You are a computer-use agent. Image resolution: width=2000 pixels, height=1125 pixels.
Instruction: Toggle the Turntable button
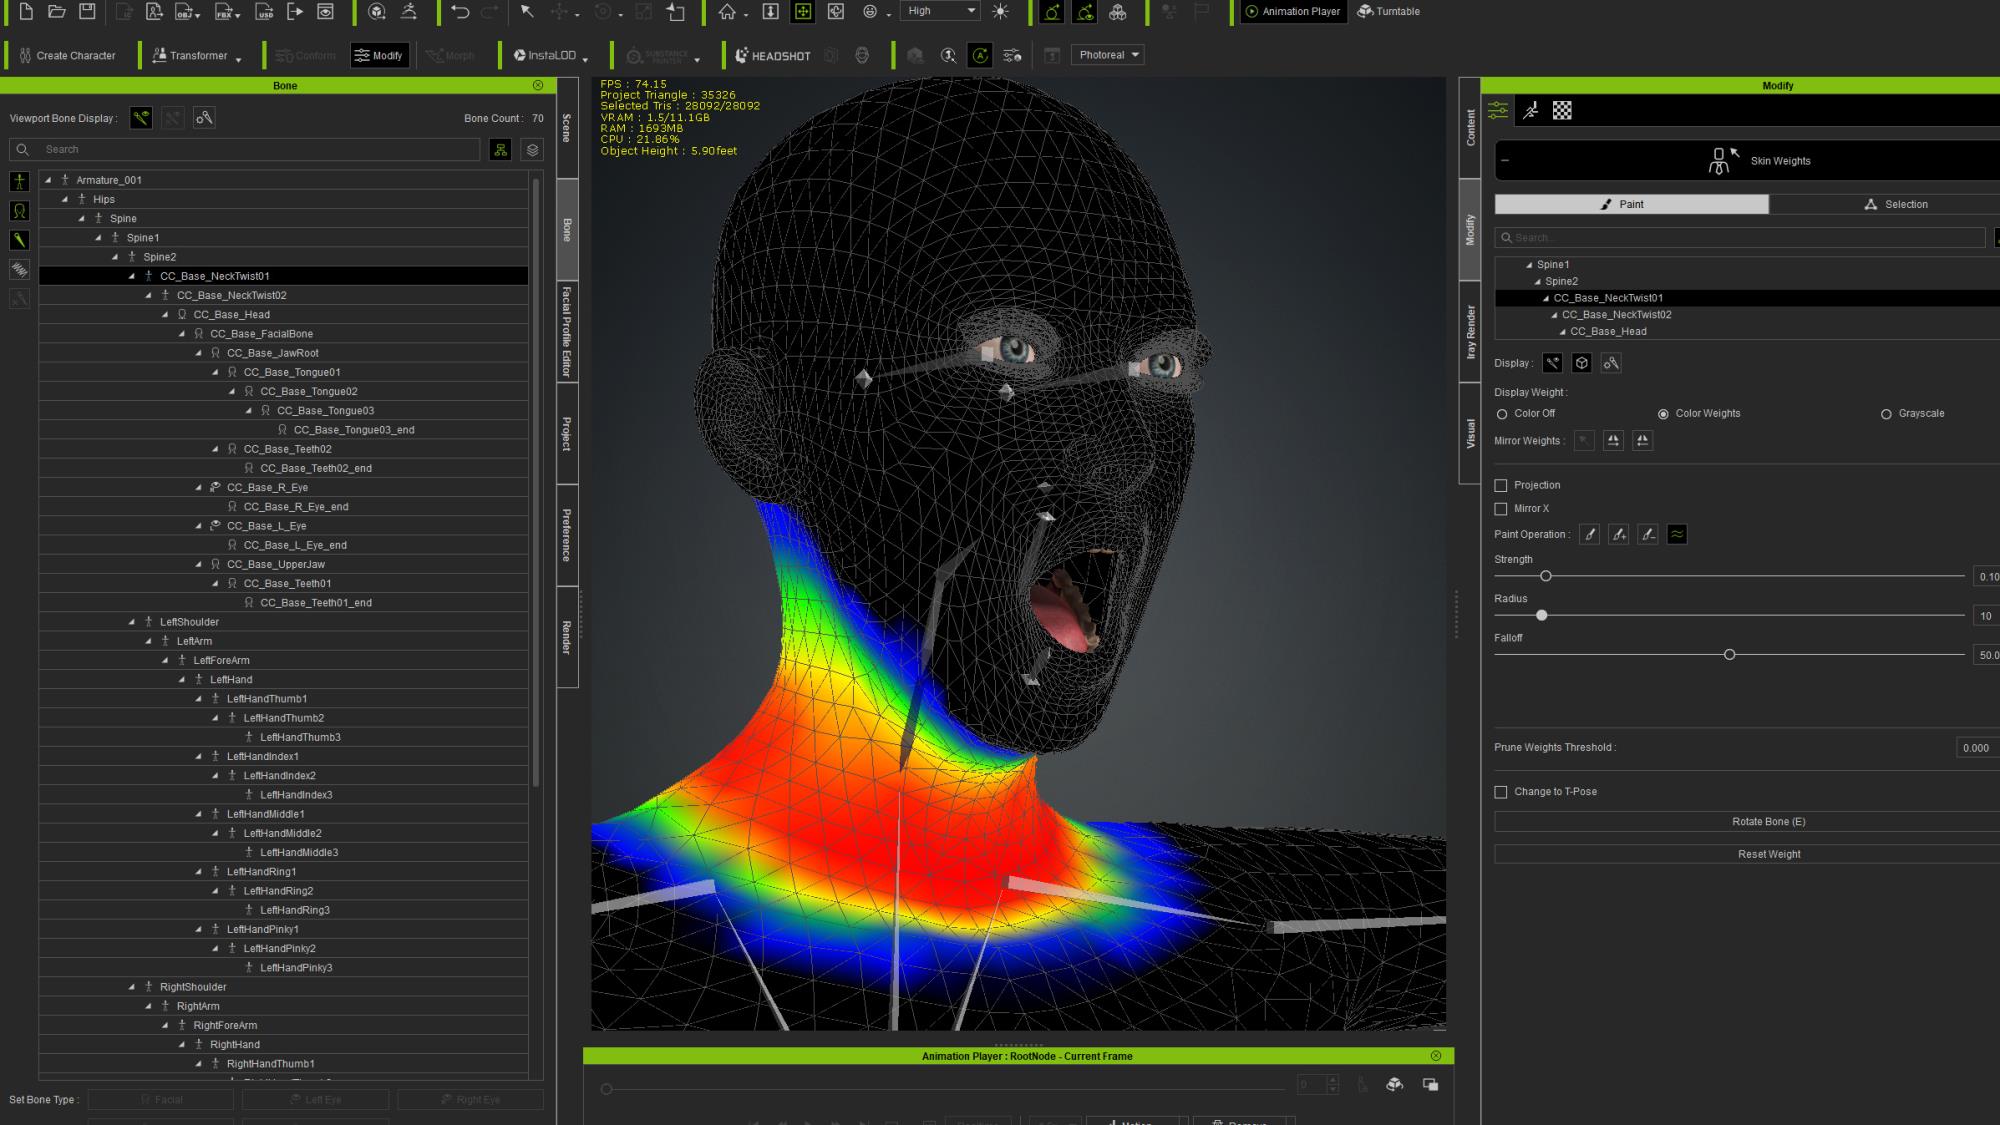click(1389, 12)
